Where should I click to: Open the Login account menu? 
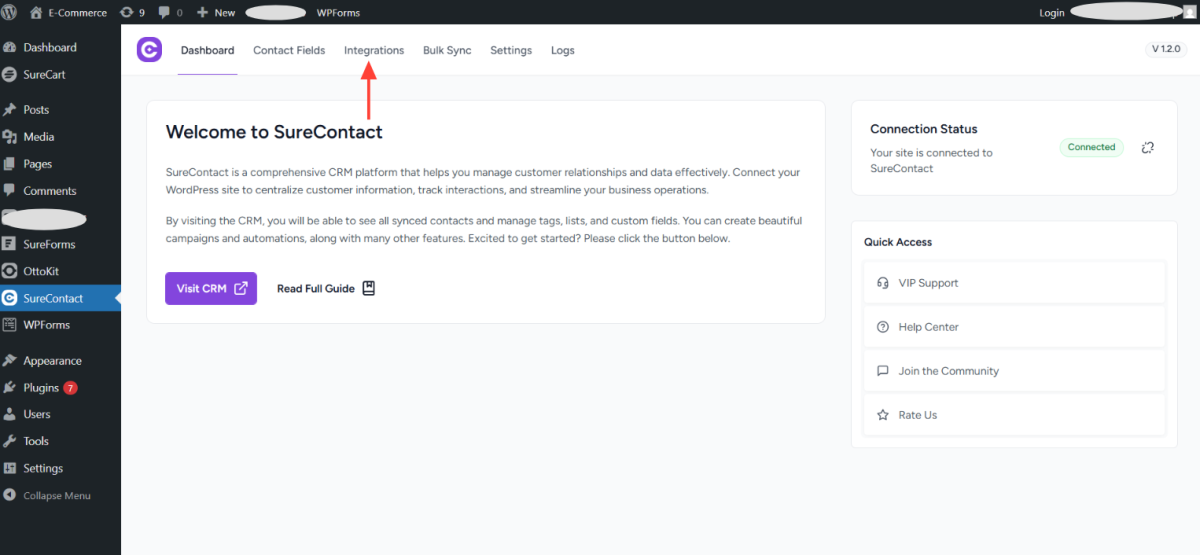(x=1051, y=12)
